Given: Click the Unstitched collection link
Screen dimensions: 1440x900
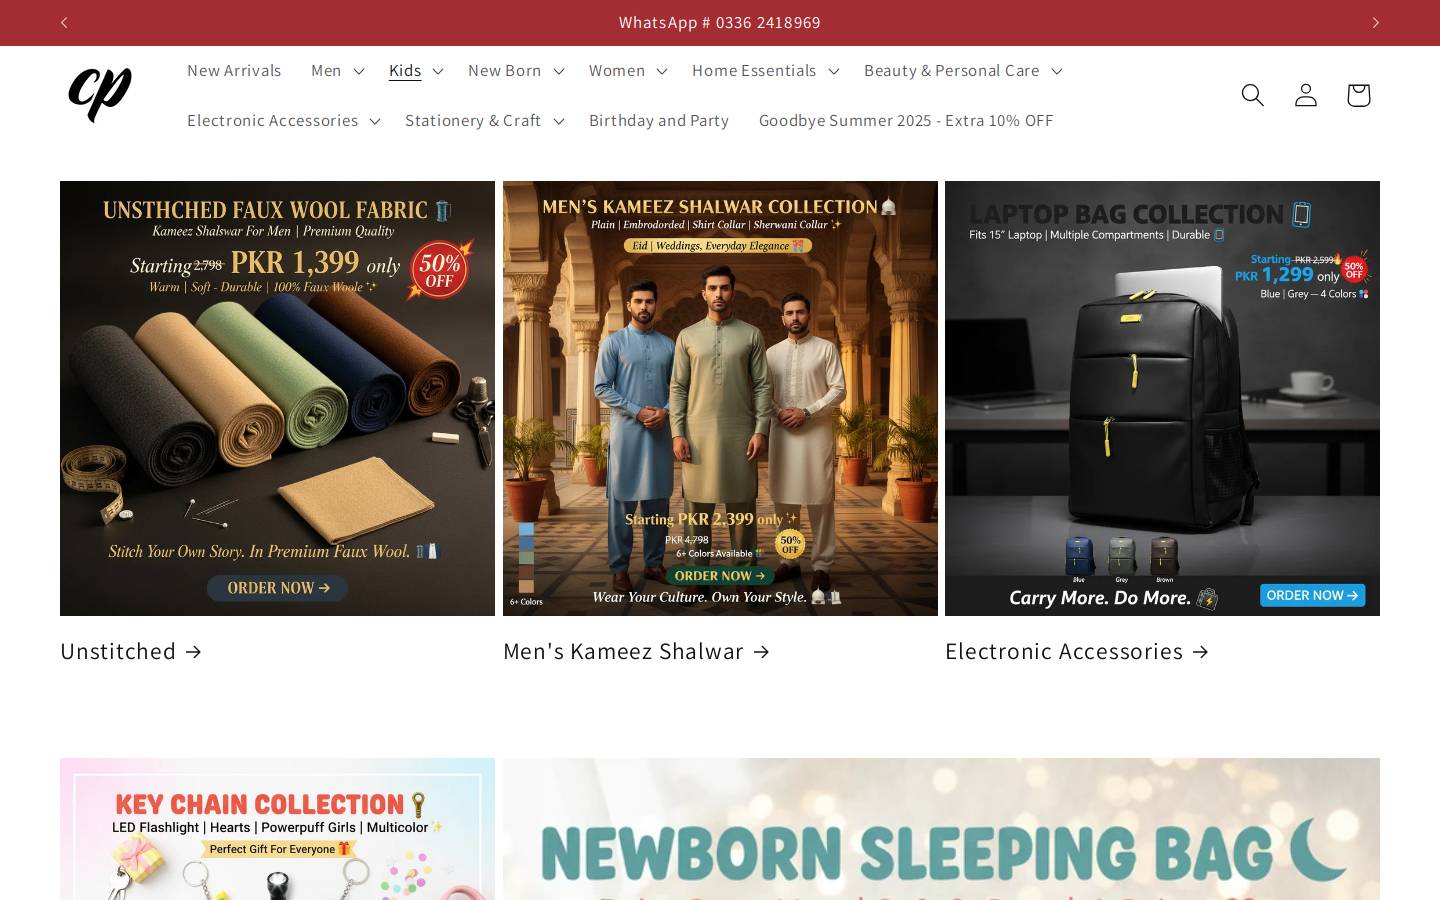Looking at the screenshot, I should tap(131, 651).
